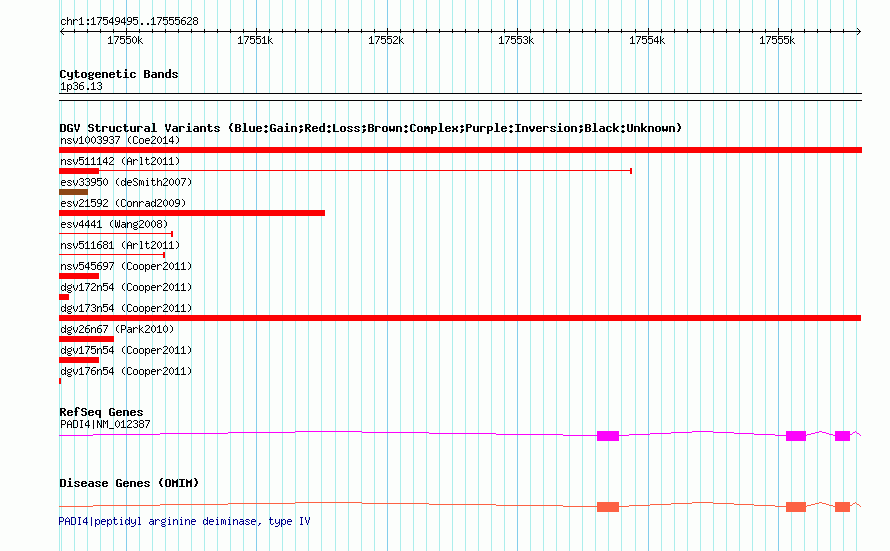Click the dgv26n67 red bar

(x=86, y=339)
